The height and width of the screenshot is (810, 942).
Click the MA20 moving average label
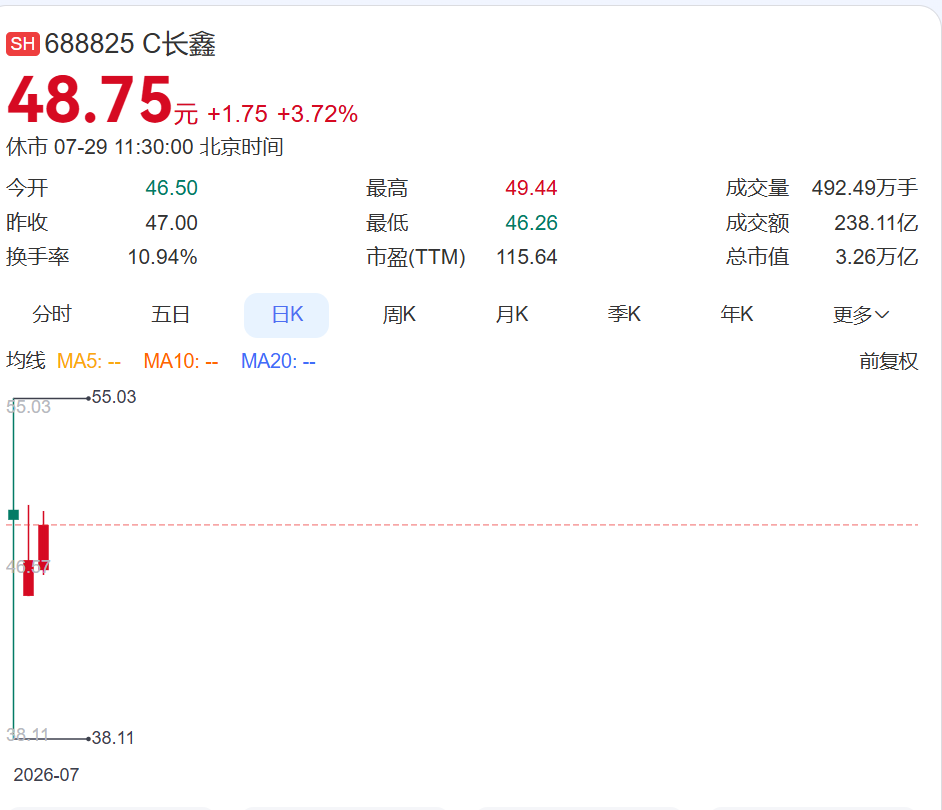(x=278, y=361)
